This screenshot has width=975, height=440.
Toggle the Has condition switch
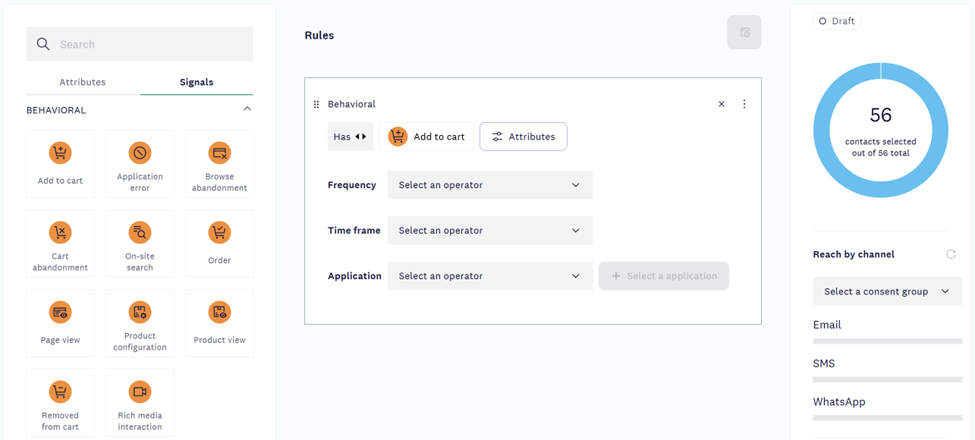[350, 137]
